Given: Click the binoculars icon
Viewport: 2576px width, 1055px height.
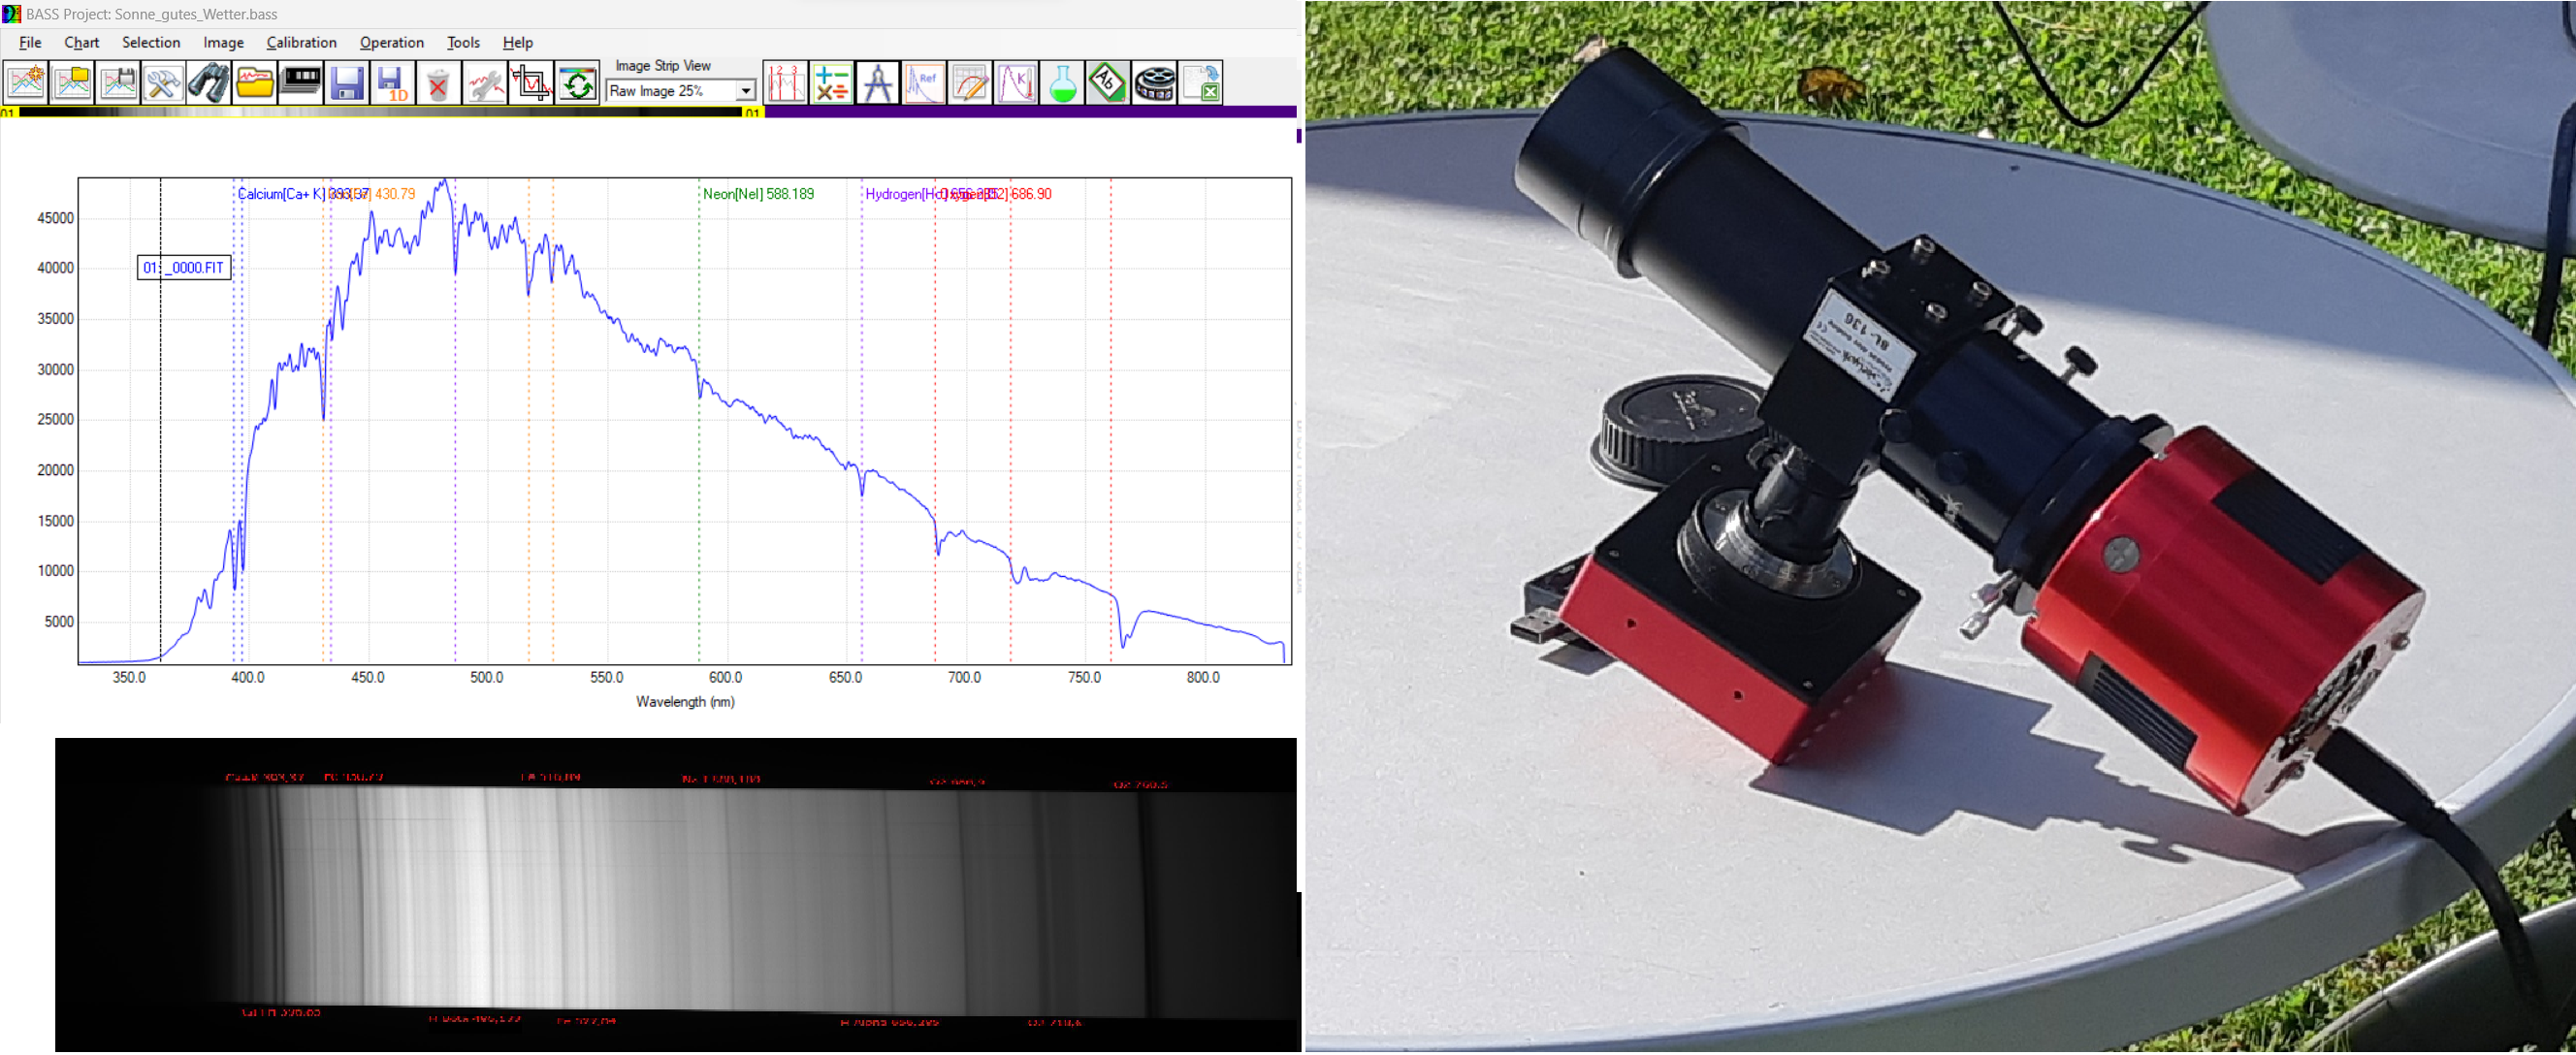Looking at the screenshot, I should point(209,83).
